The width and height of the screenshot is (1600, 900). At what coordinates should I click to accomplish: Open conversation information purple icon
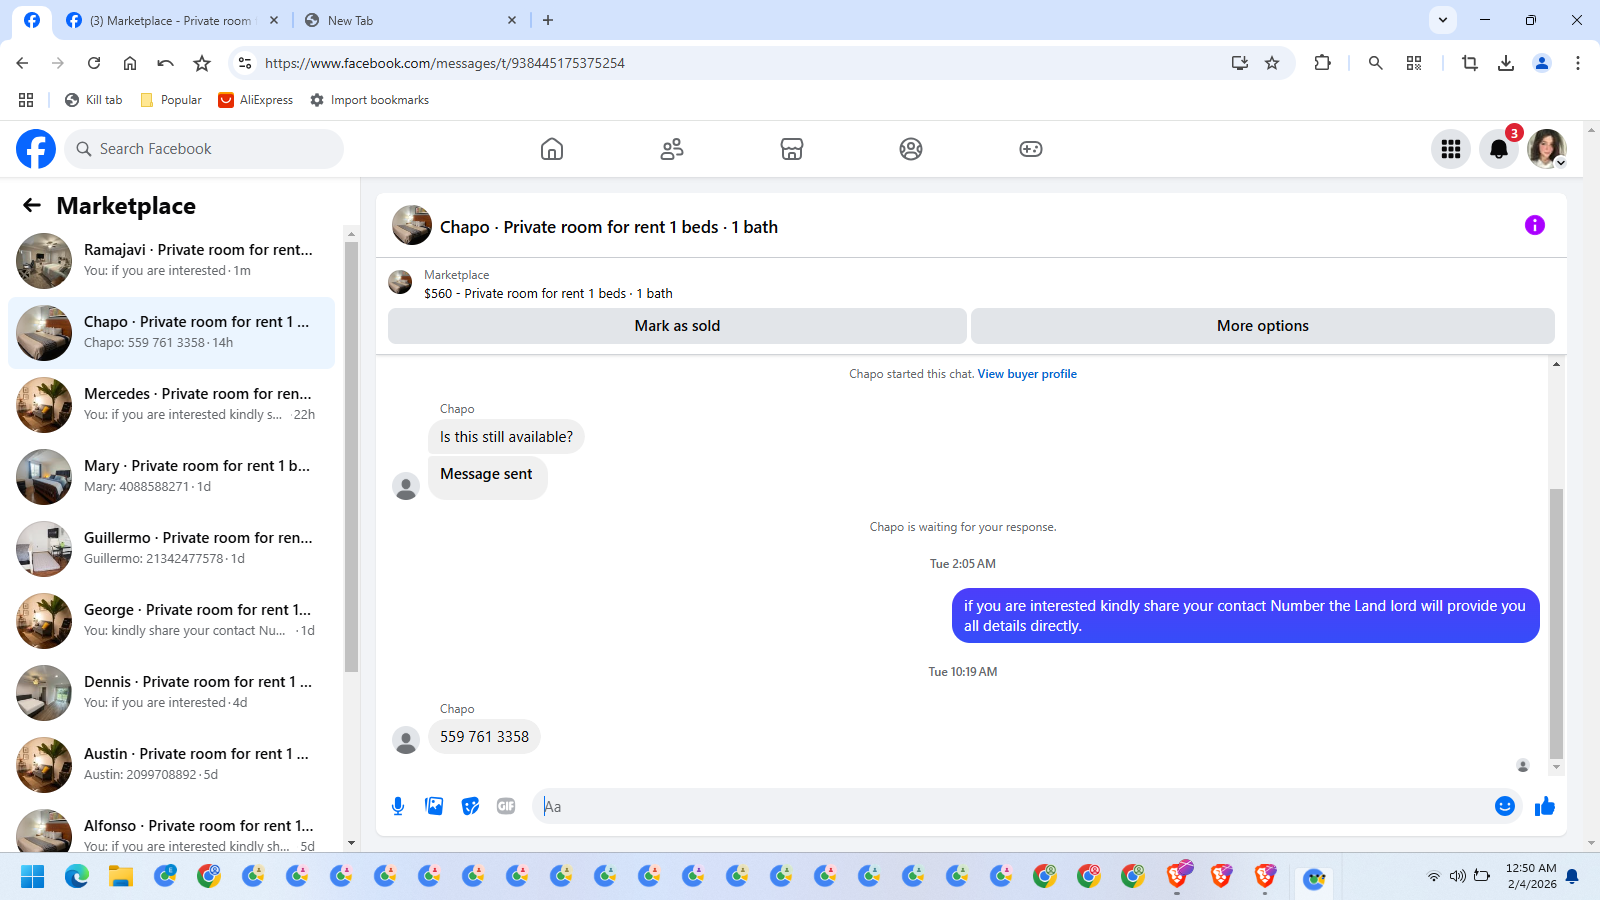pyautogui.click(x=1535, y=225)
